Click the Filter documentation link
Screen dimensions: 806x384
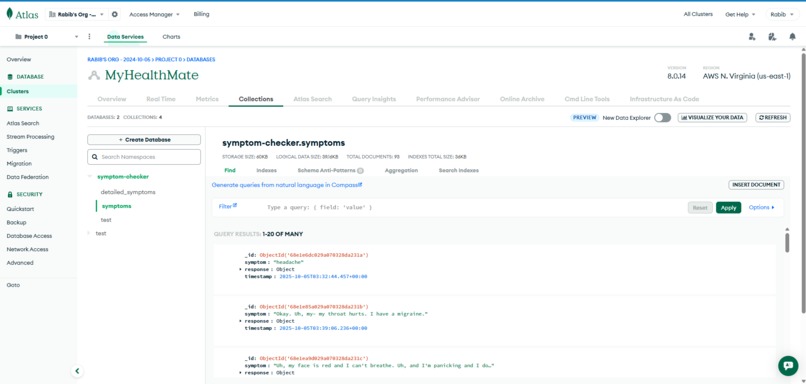pos(227,206)
